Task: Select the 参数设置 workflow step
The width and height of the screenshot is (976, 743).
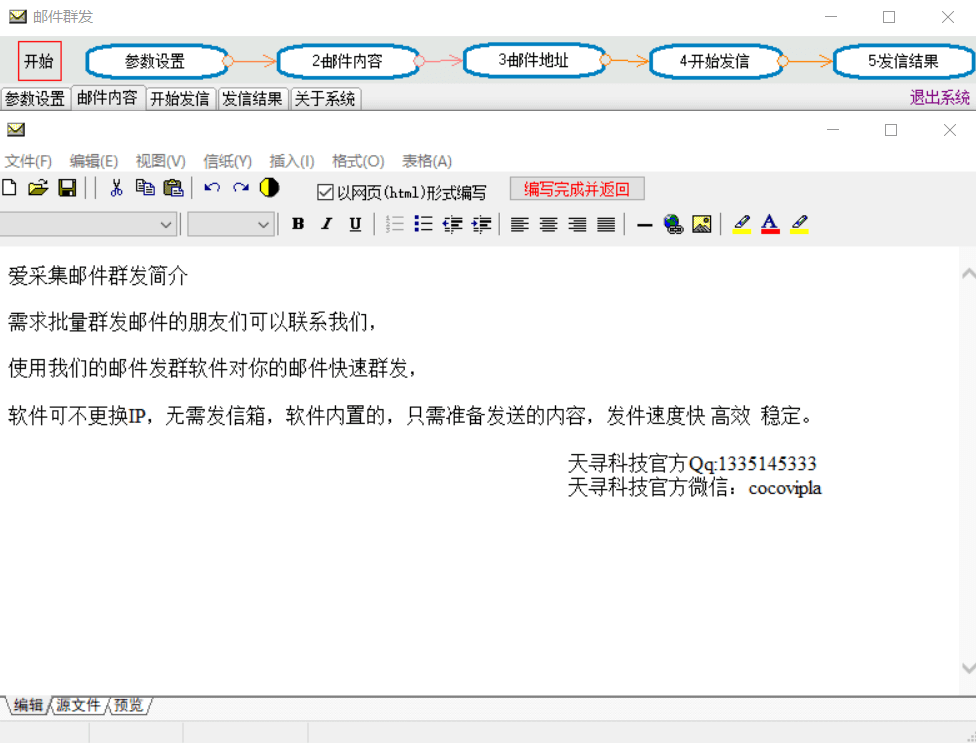Action: (156, 61)
